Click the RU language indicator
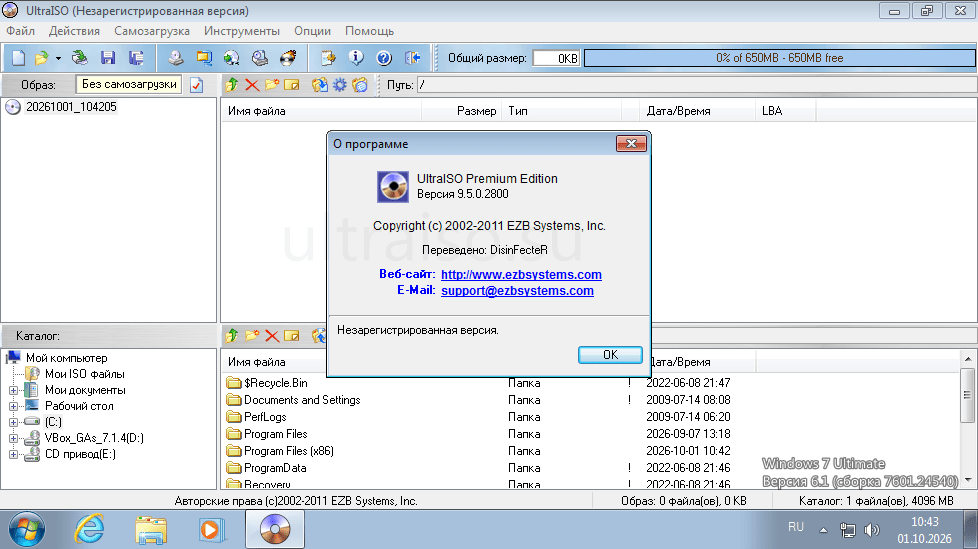This screenshot has width=978, height=549. tap(796, 527)
